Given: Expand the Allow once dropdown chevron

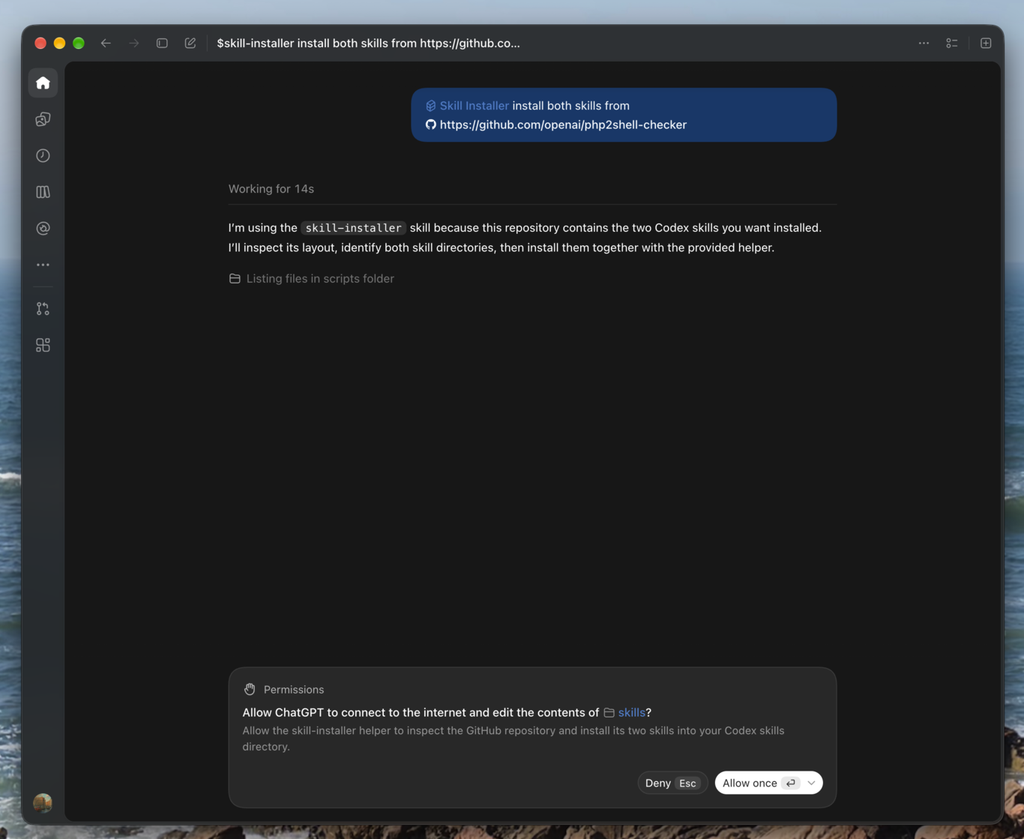Looking at the screenshot, I should [x=812, y=783].
